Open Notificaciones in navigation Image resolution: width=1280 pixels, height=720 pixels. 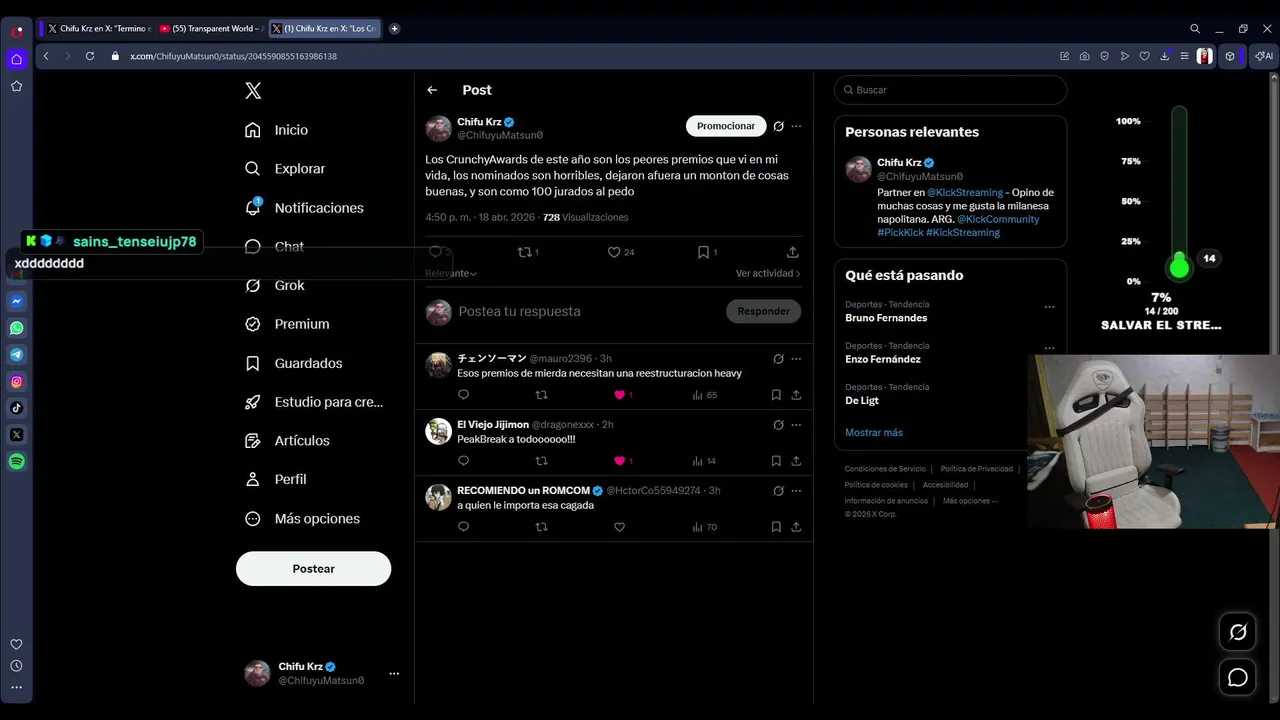305,208
